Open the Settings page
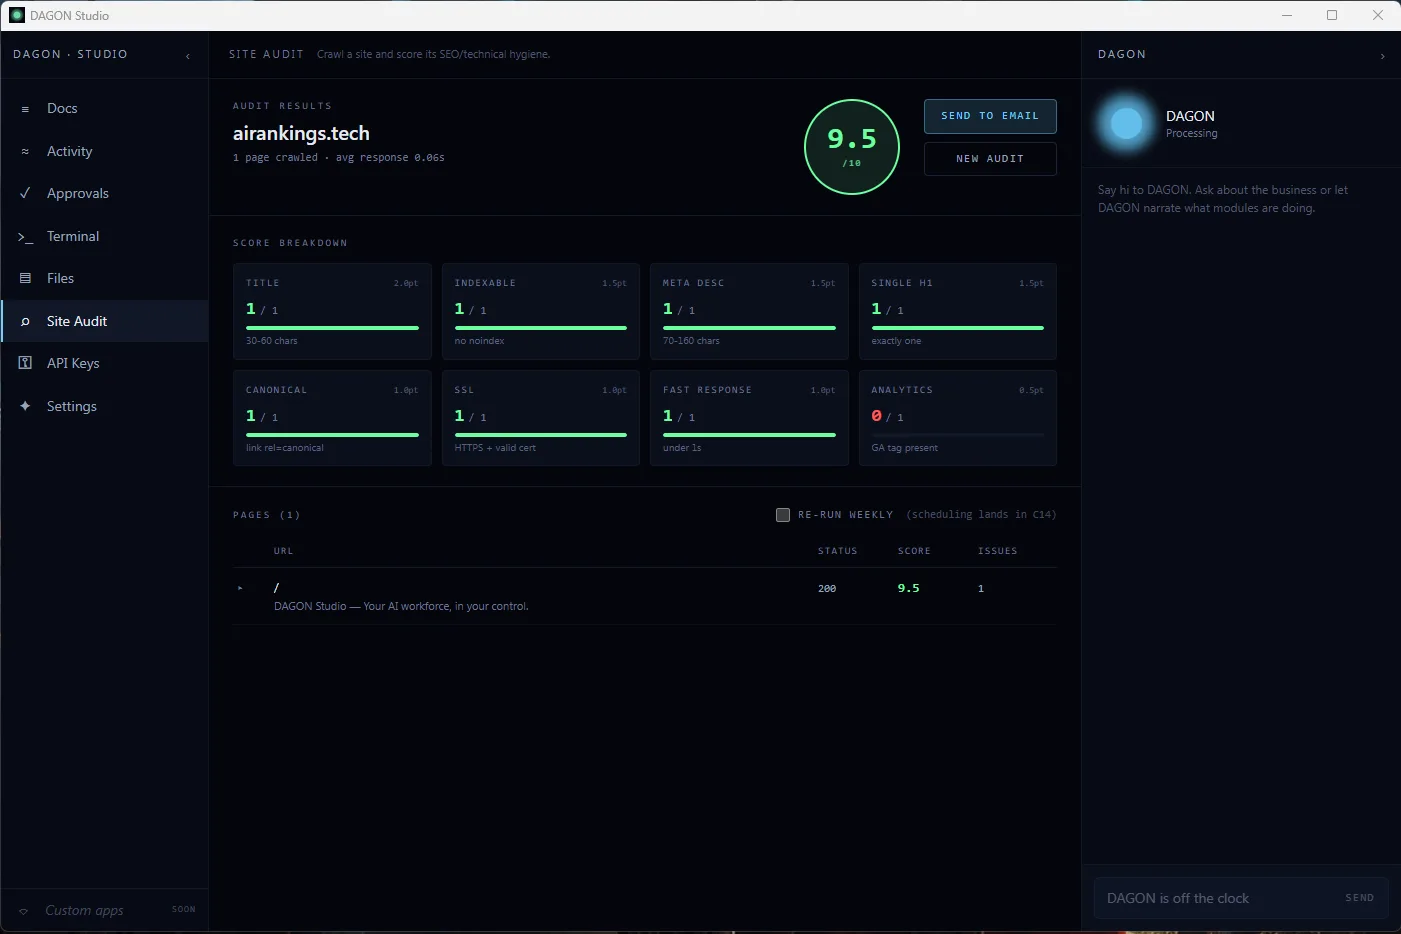 tap(105, 406)
